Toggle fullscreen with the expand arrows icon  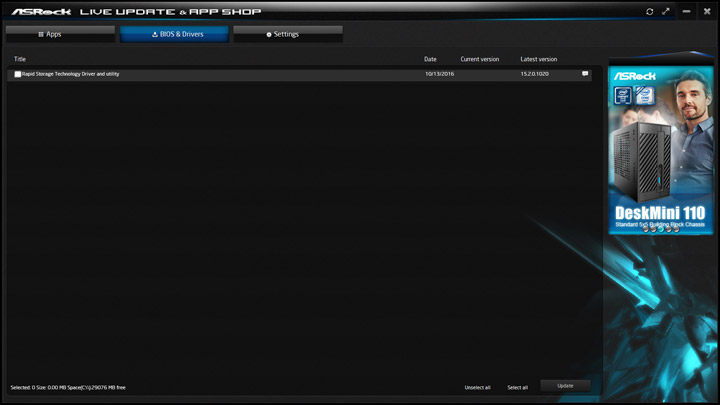click(x=666, y=11)
